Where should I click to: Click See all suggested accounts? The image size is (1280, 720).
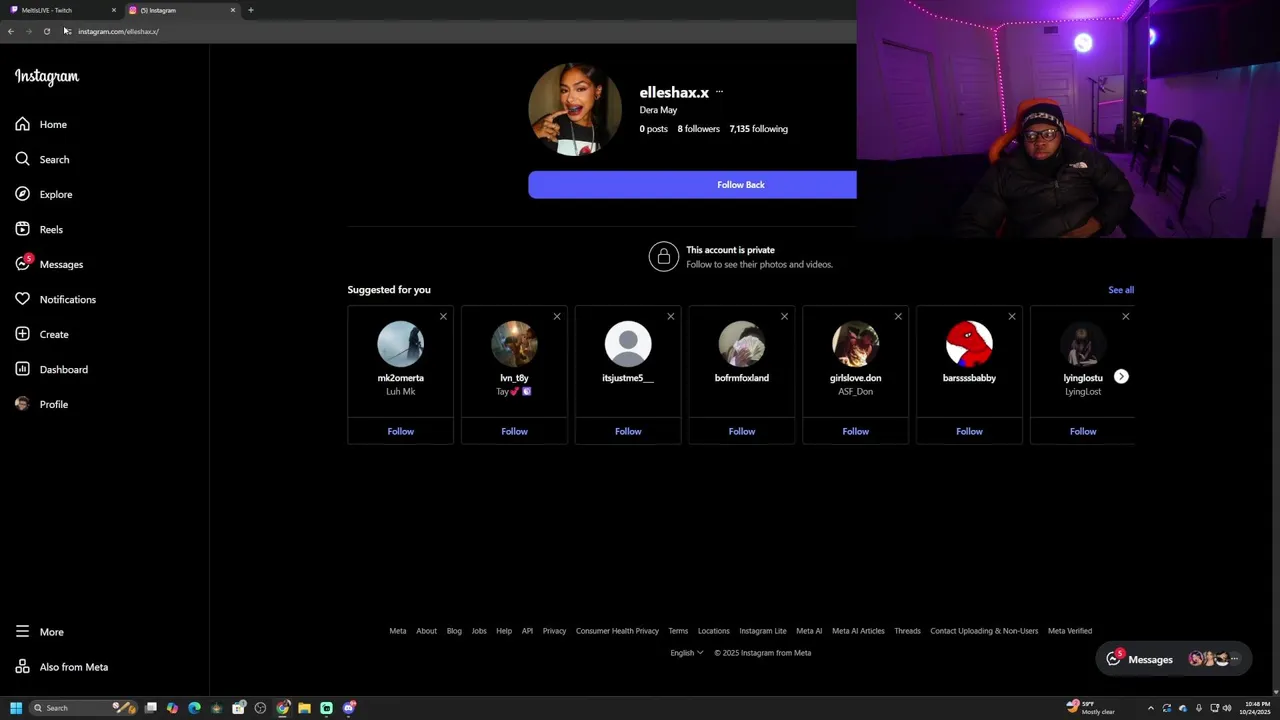pyautogui.click(x=1121, y=290)
